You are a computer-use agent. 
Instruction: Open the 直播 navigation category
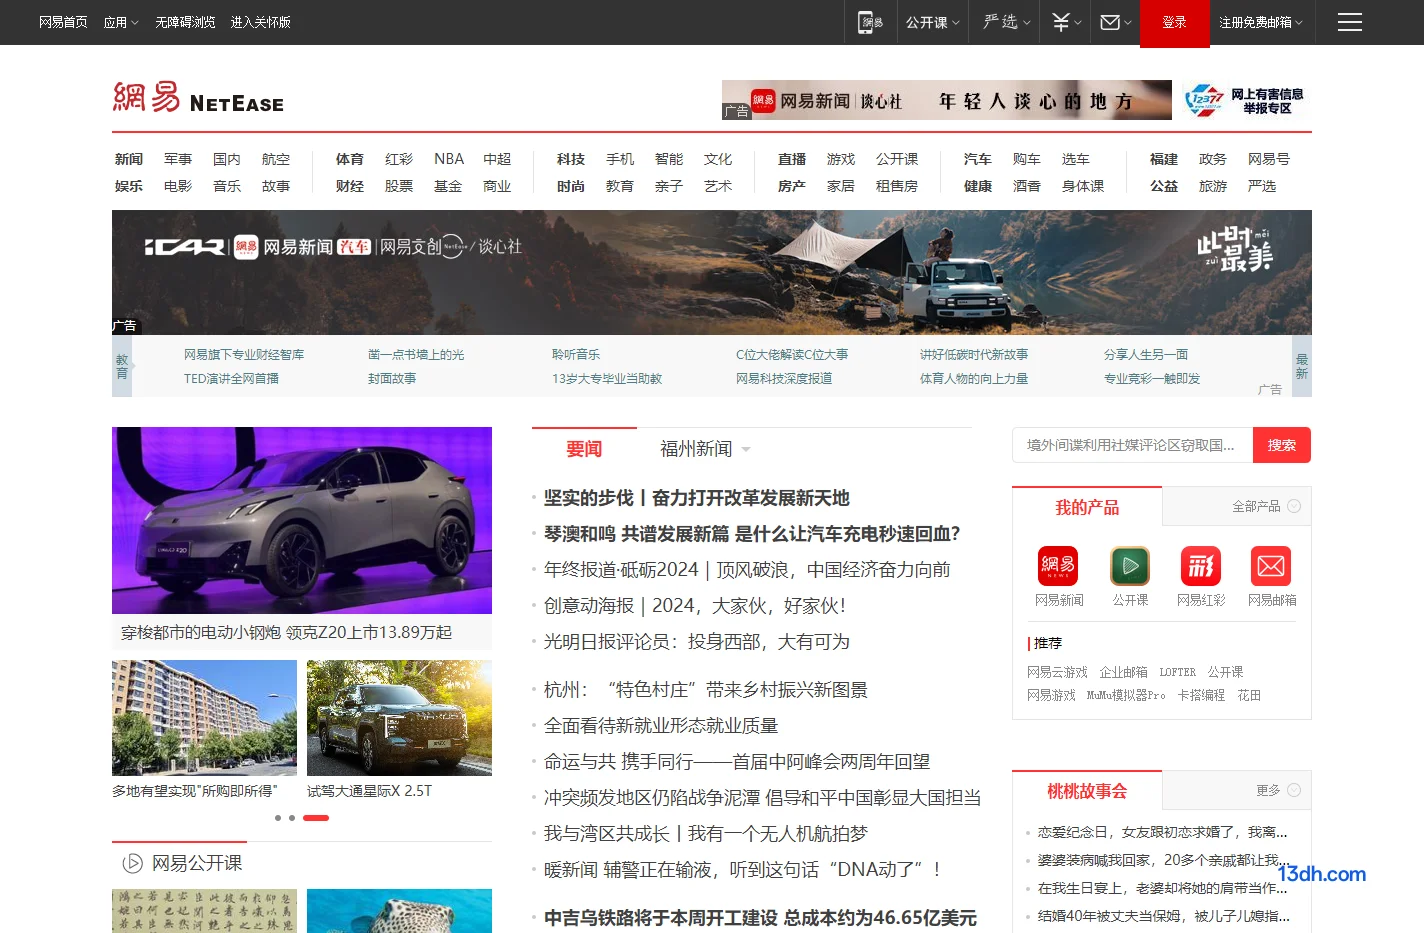(x=792, y=159)
